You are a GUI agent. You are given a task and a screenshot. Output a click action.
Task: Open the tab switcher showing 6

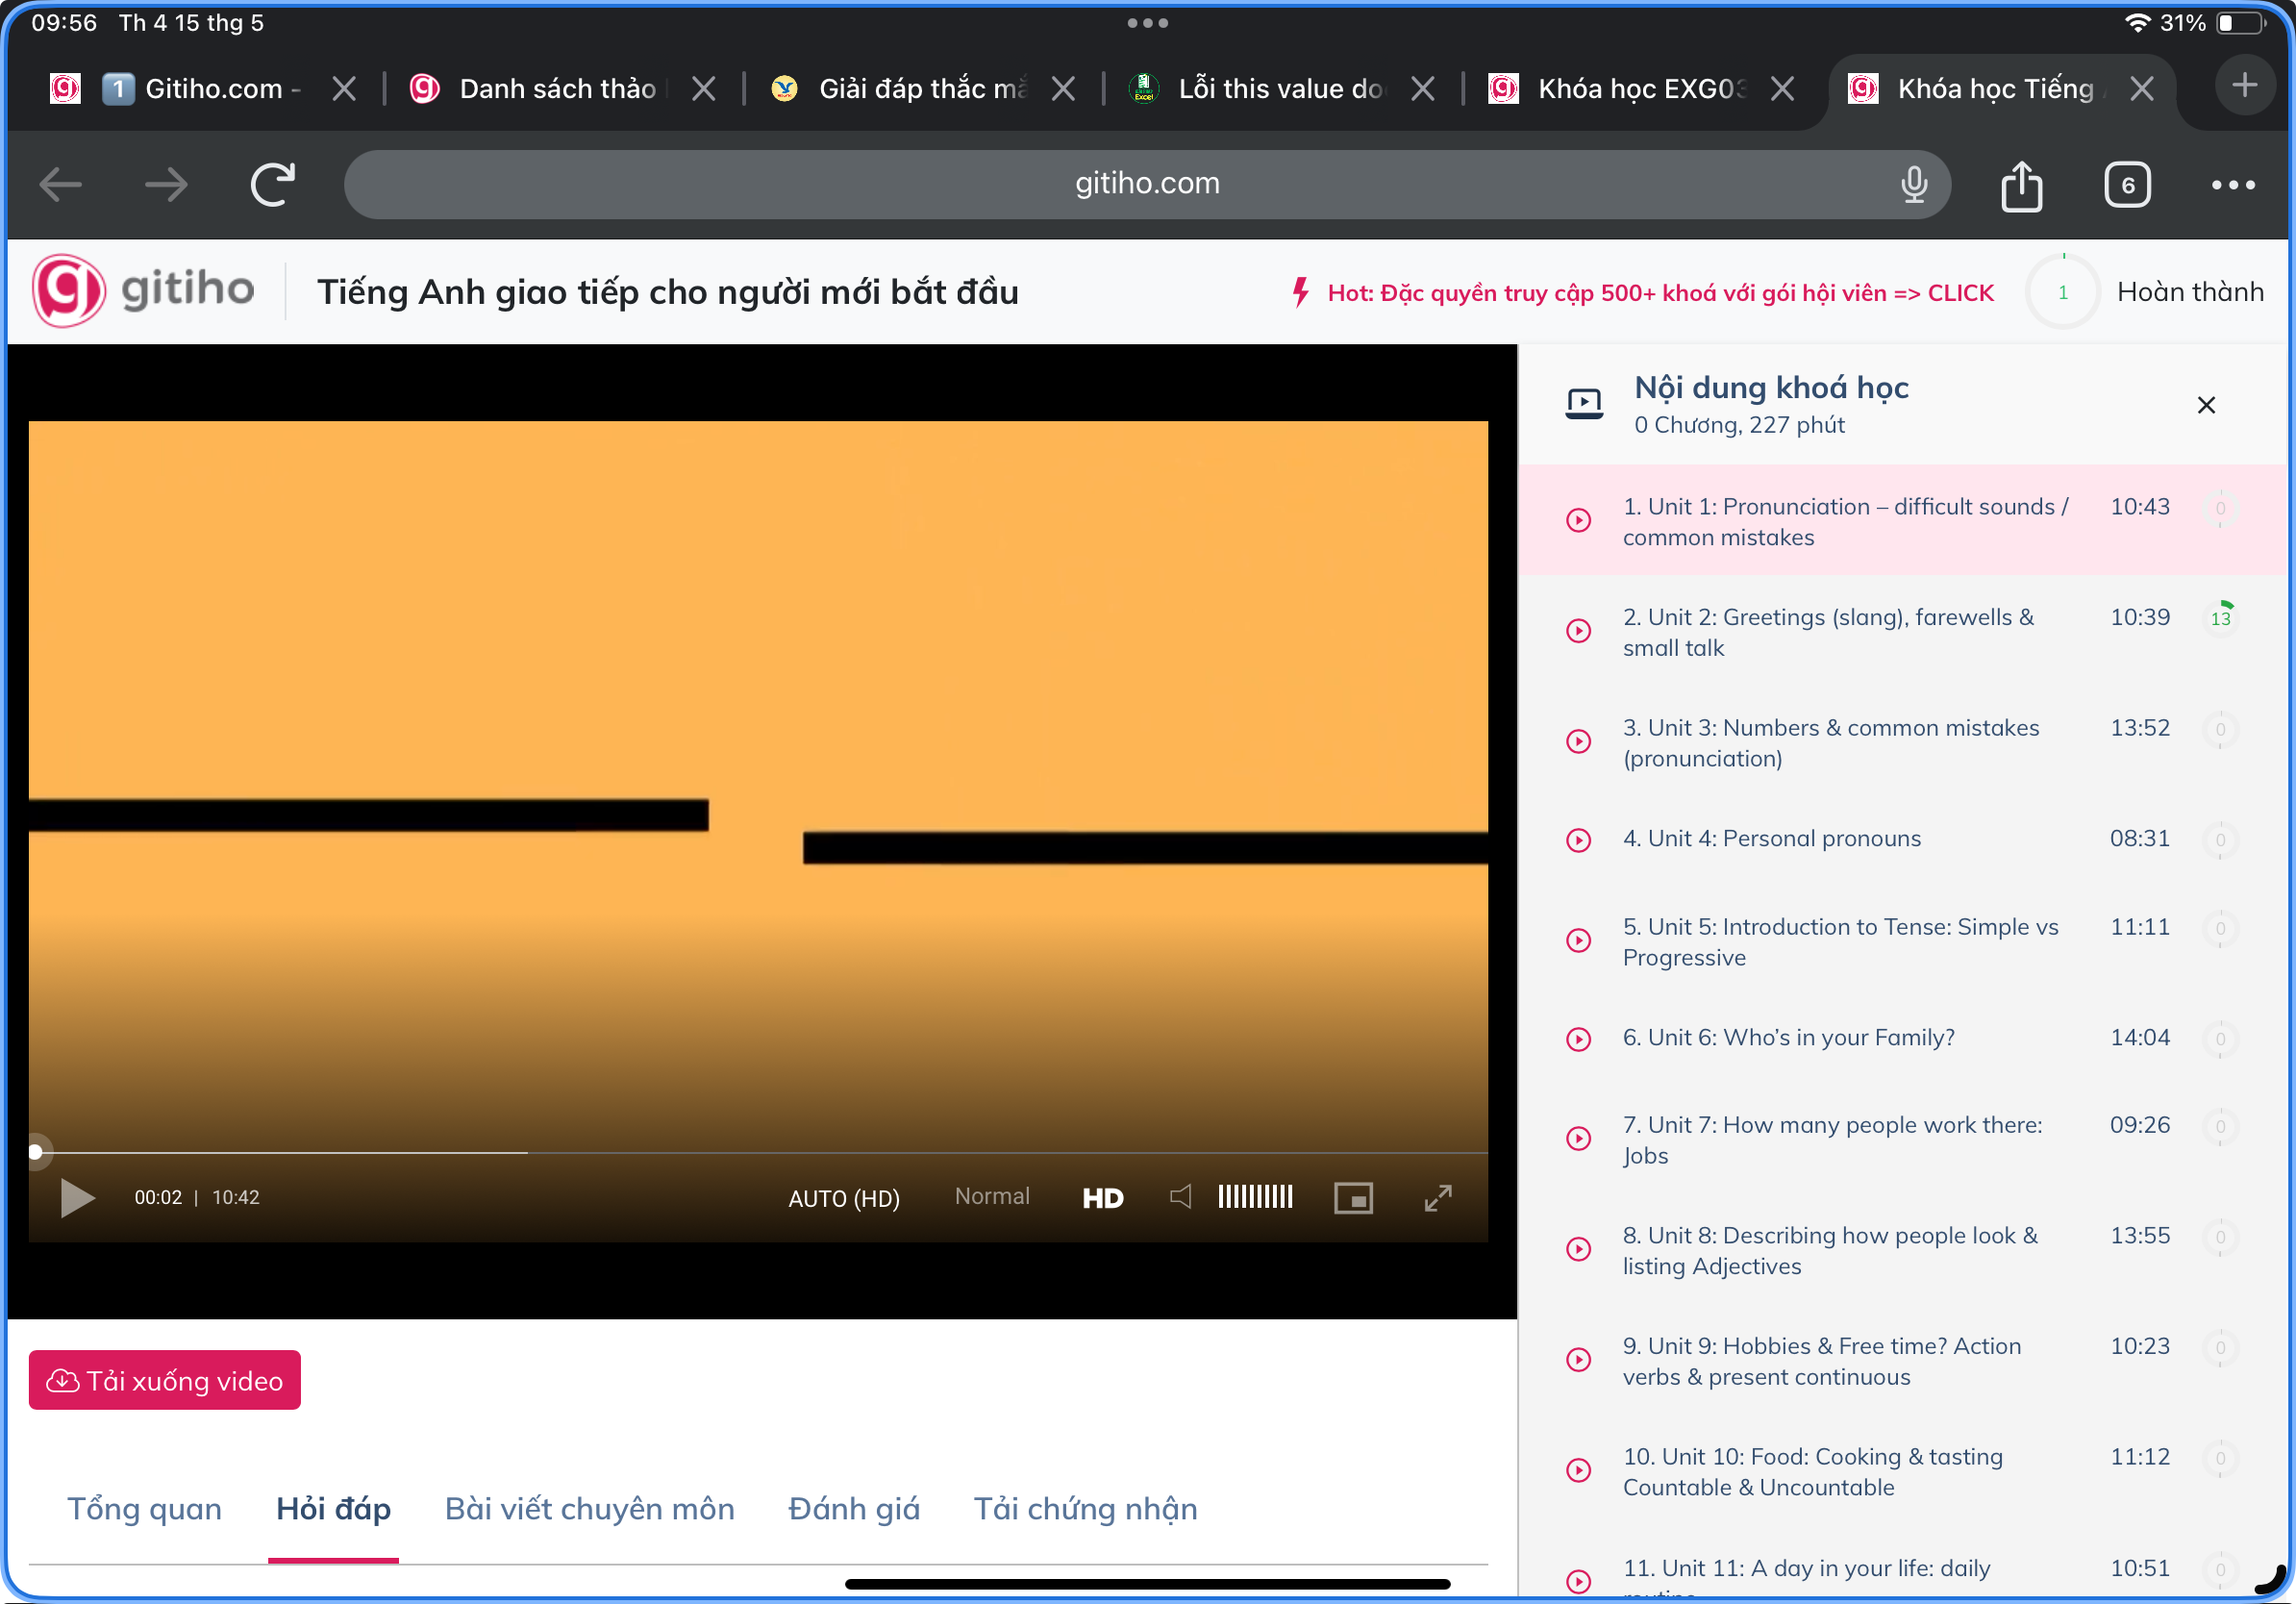tap(2126, 185)
